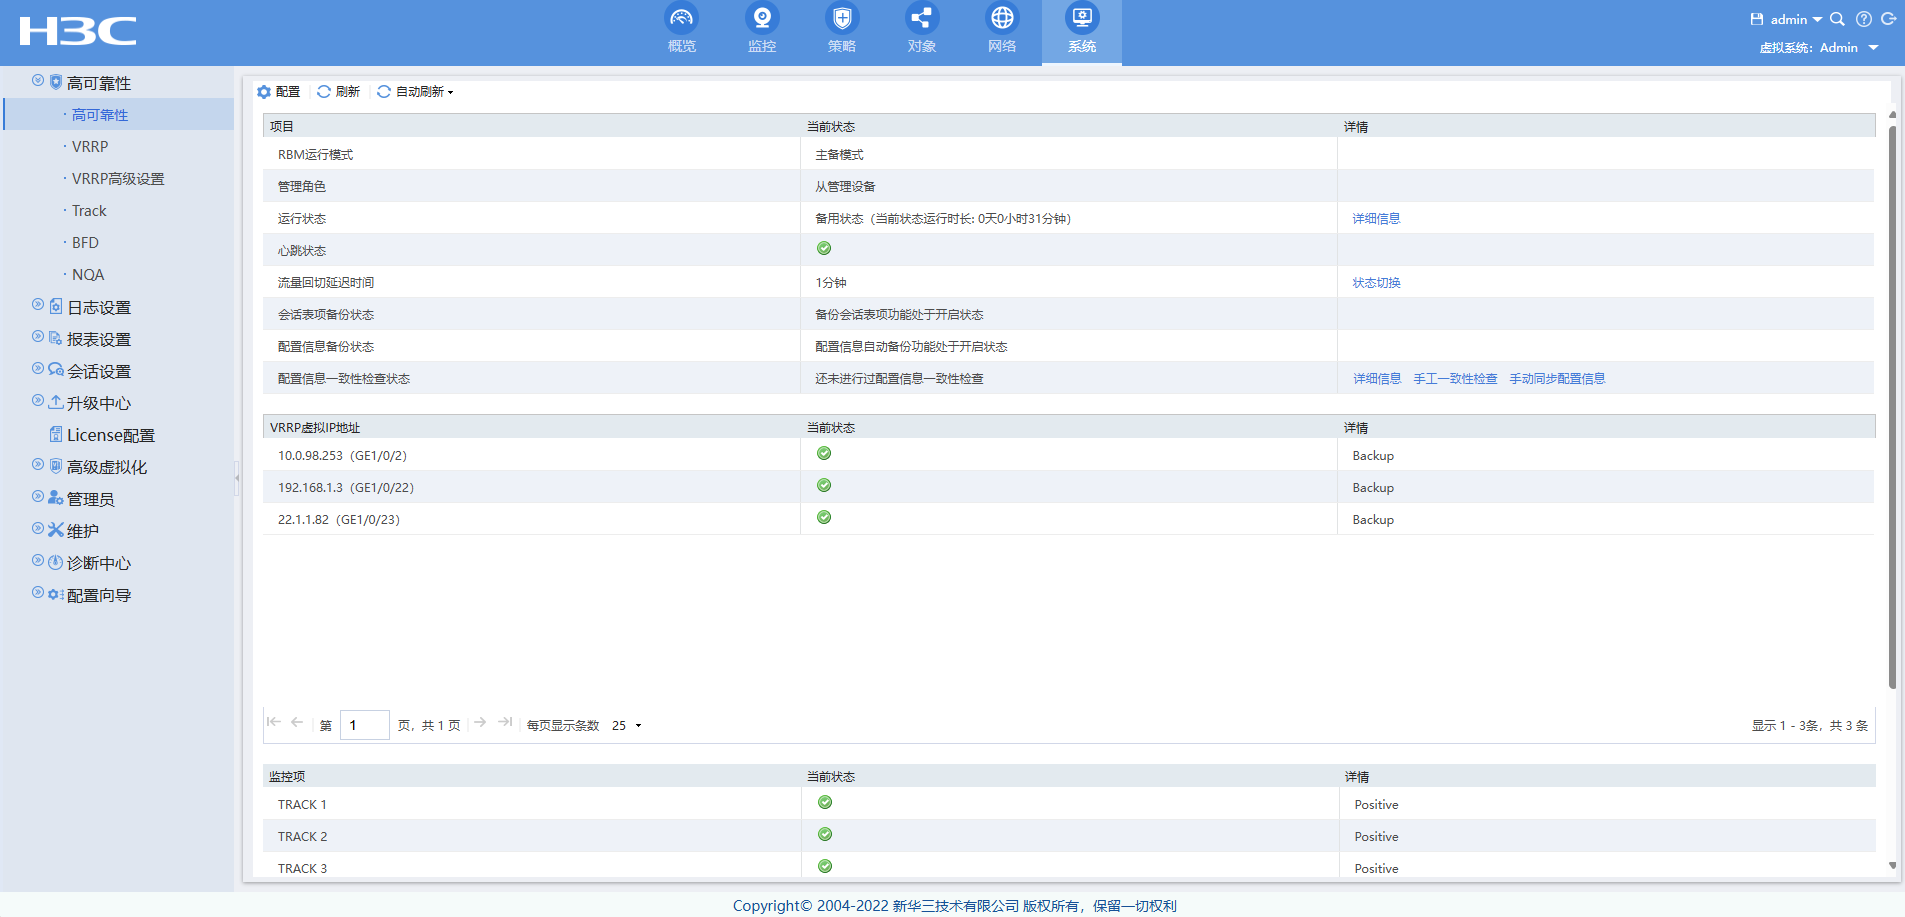Click the green status icon for TRACK 1
Image resolution: width=1905 pixels, height=917 pixels.
(825, 803)
